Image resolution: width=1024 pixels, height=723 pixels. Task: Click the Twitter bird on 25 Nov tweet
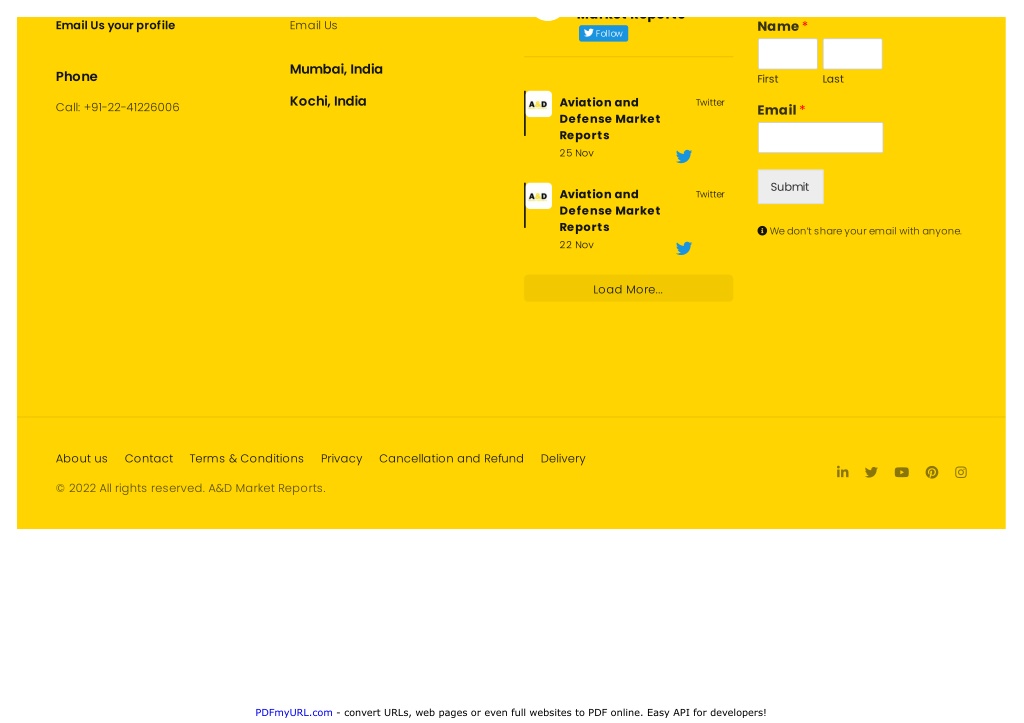pyautogui.click(x=684, y=156)
